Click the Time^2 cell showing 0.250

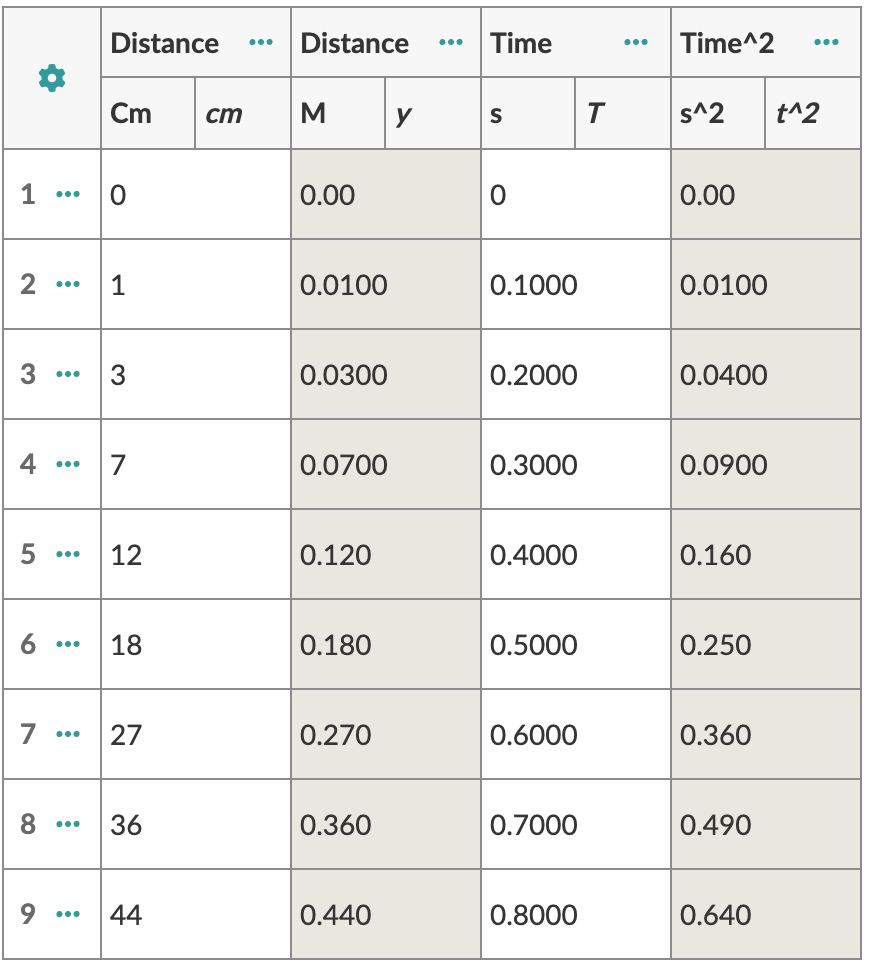[x=765, y=644]
